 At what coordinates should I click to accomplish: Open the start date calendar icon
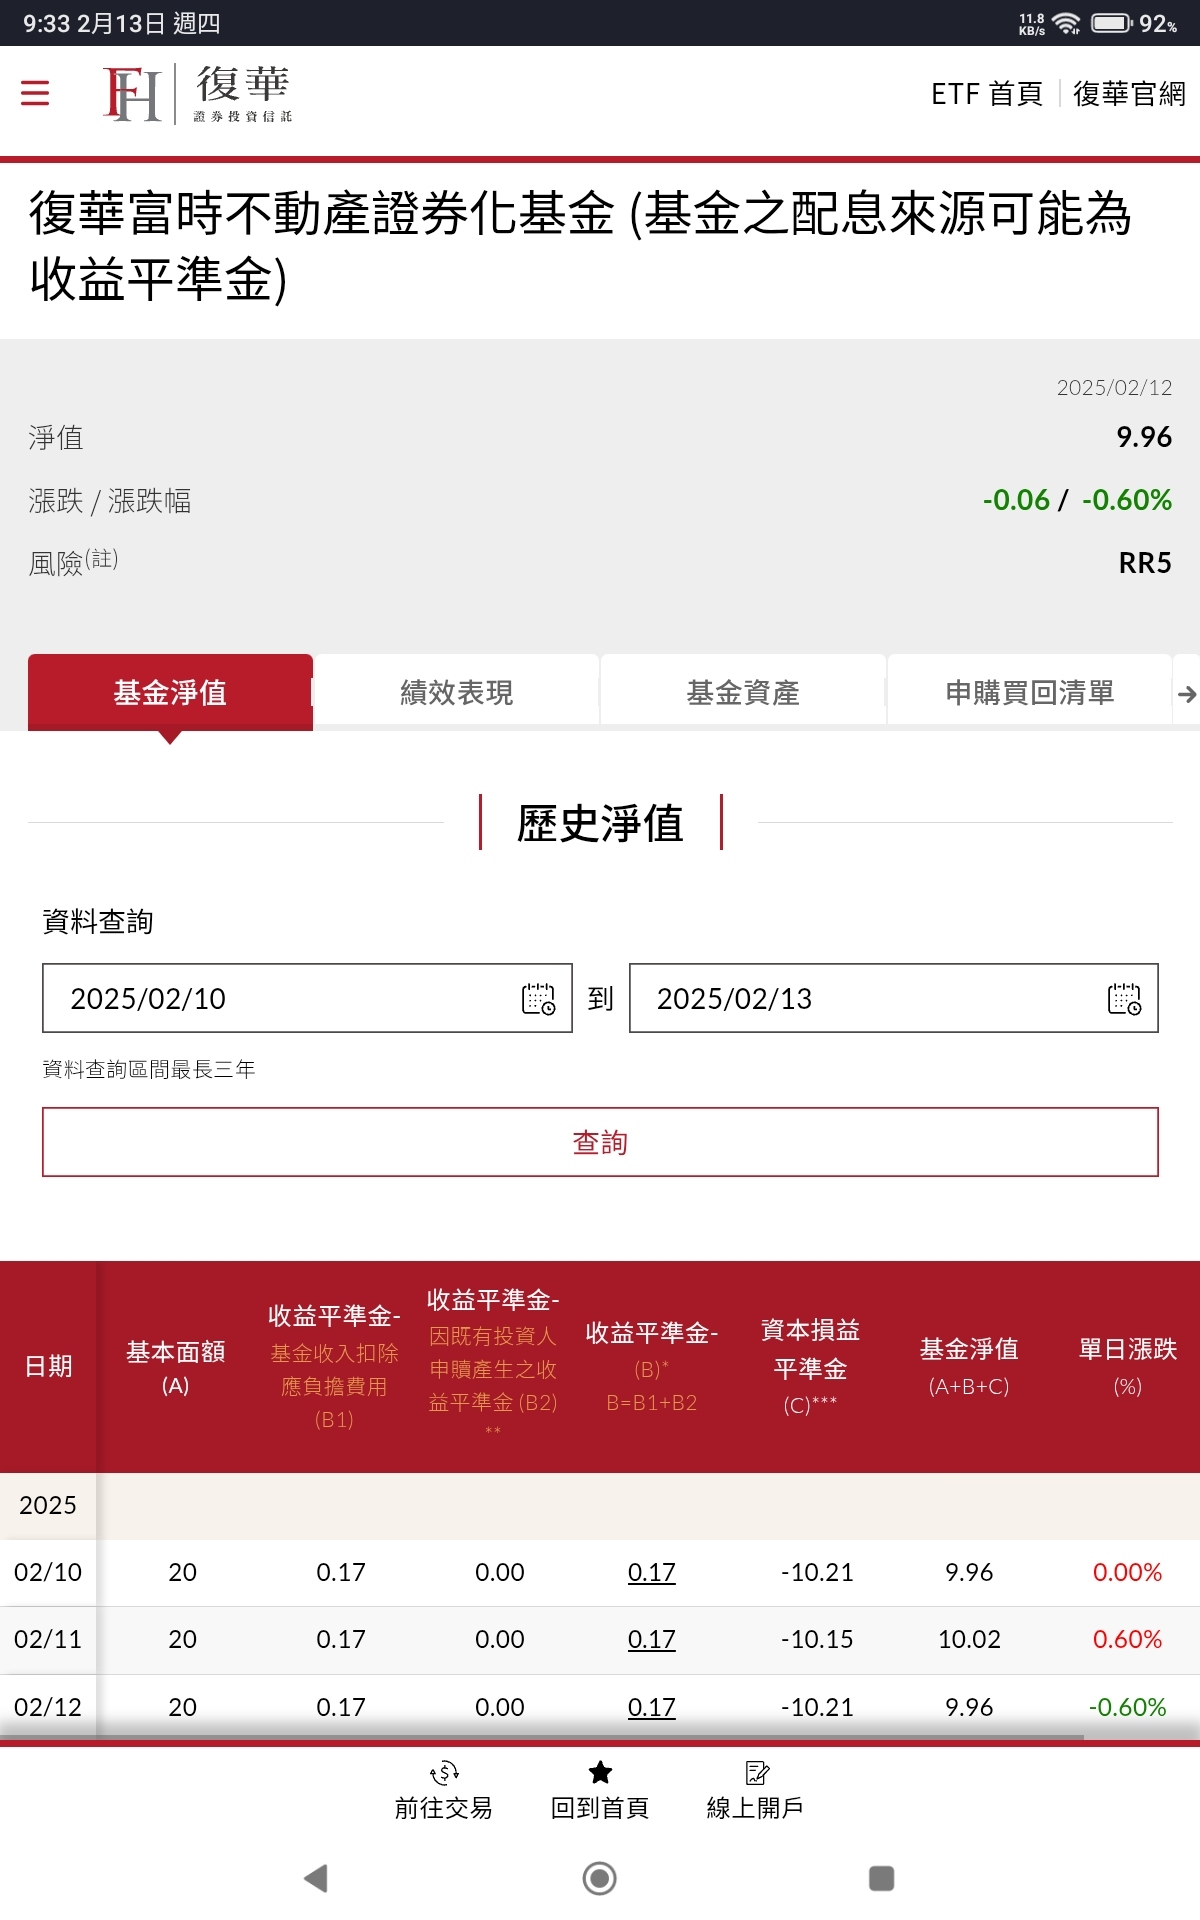[539, 998]
